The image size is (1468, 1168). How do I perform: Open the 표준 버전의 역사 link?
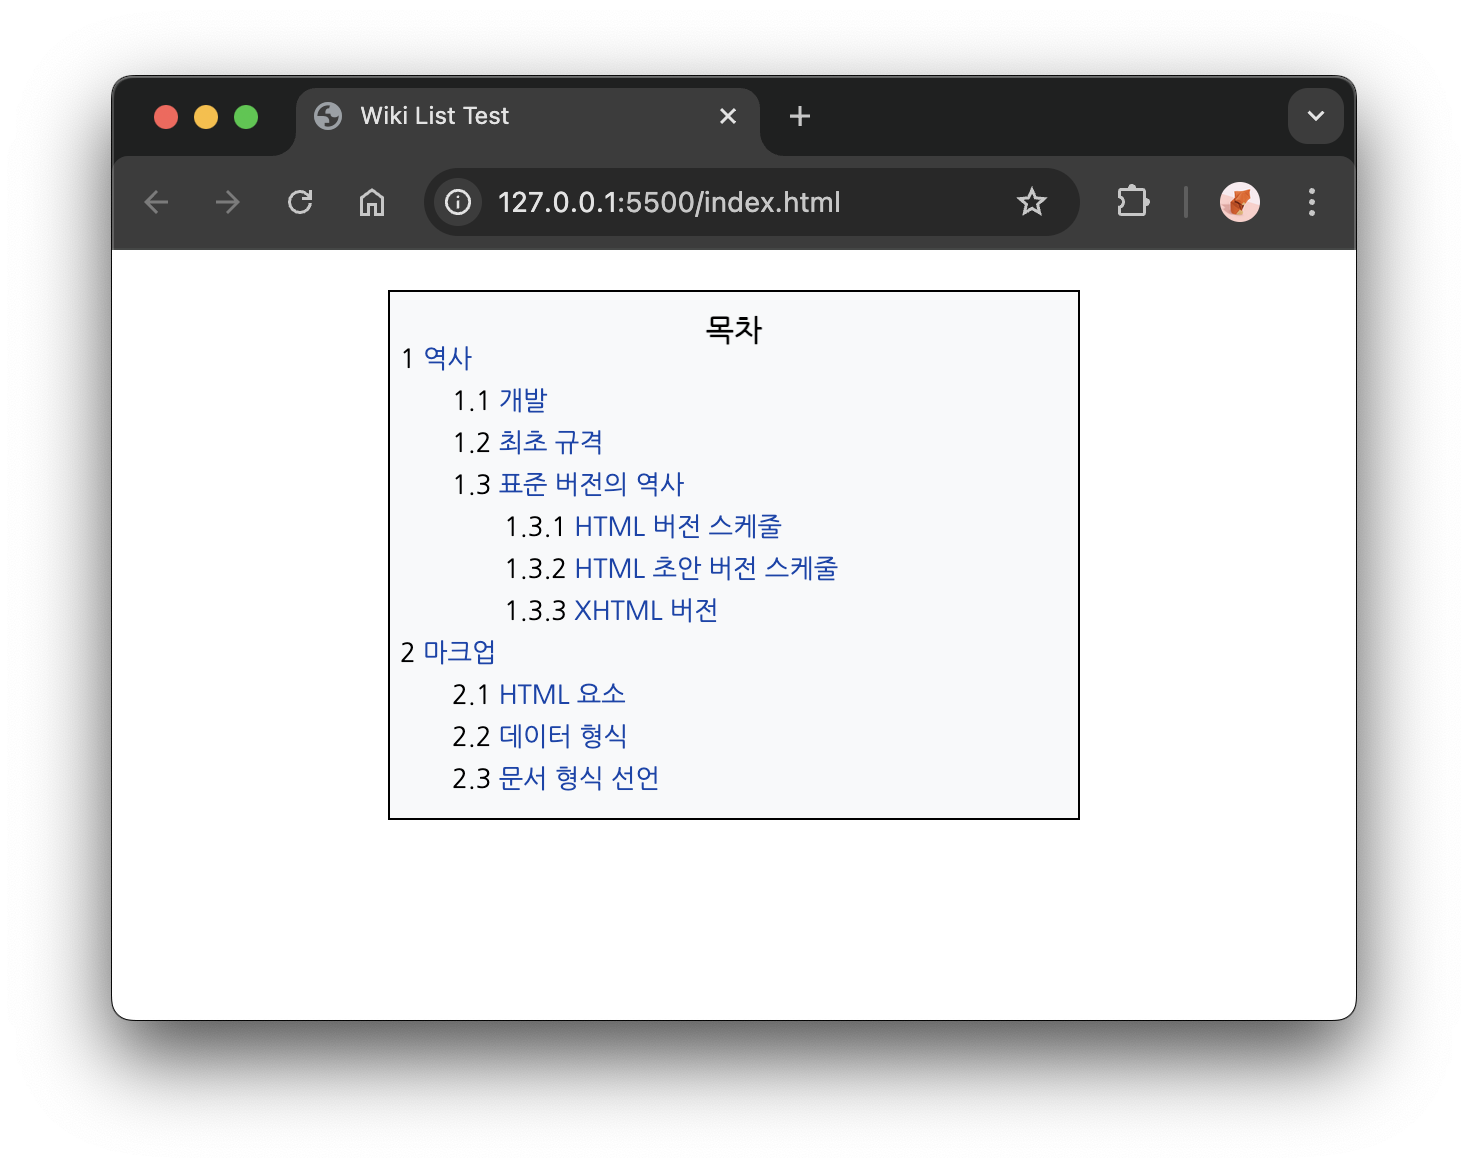[591, 484]
